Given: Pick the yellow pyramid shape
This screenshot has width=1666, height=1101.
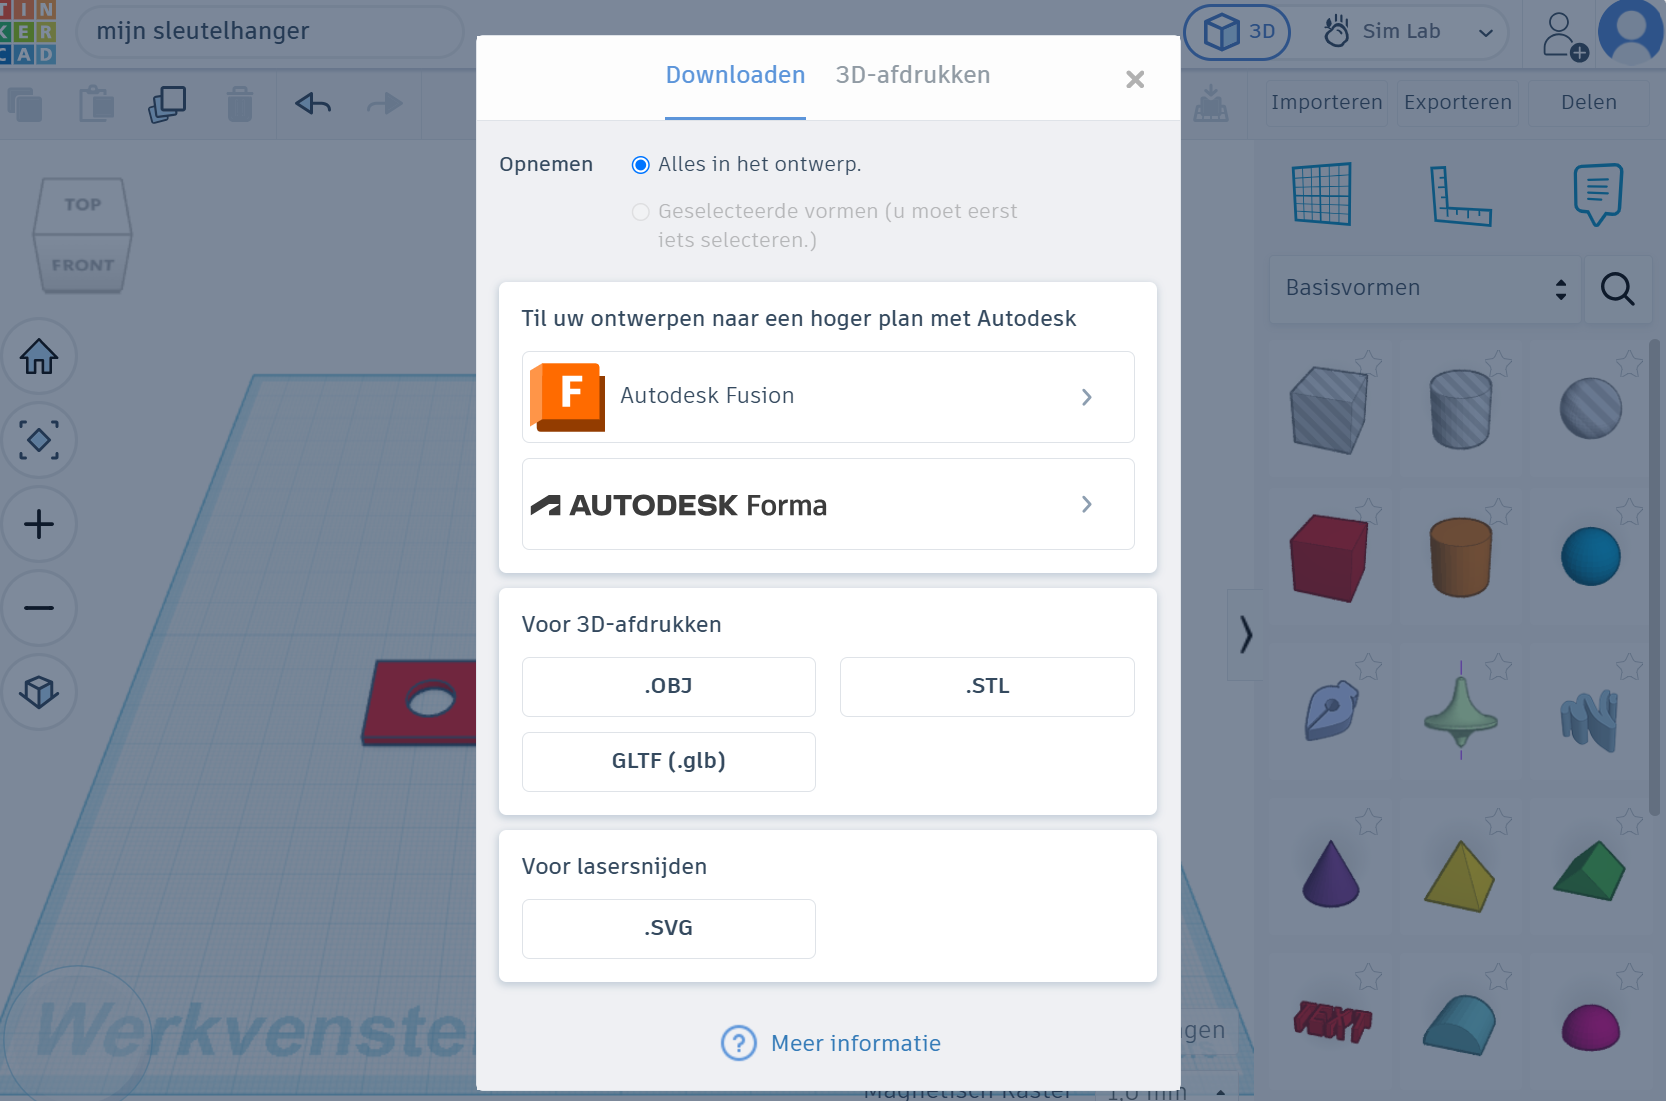Looking at the screenshot, I should pos(1460,876).
